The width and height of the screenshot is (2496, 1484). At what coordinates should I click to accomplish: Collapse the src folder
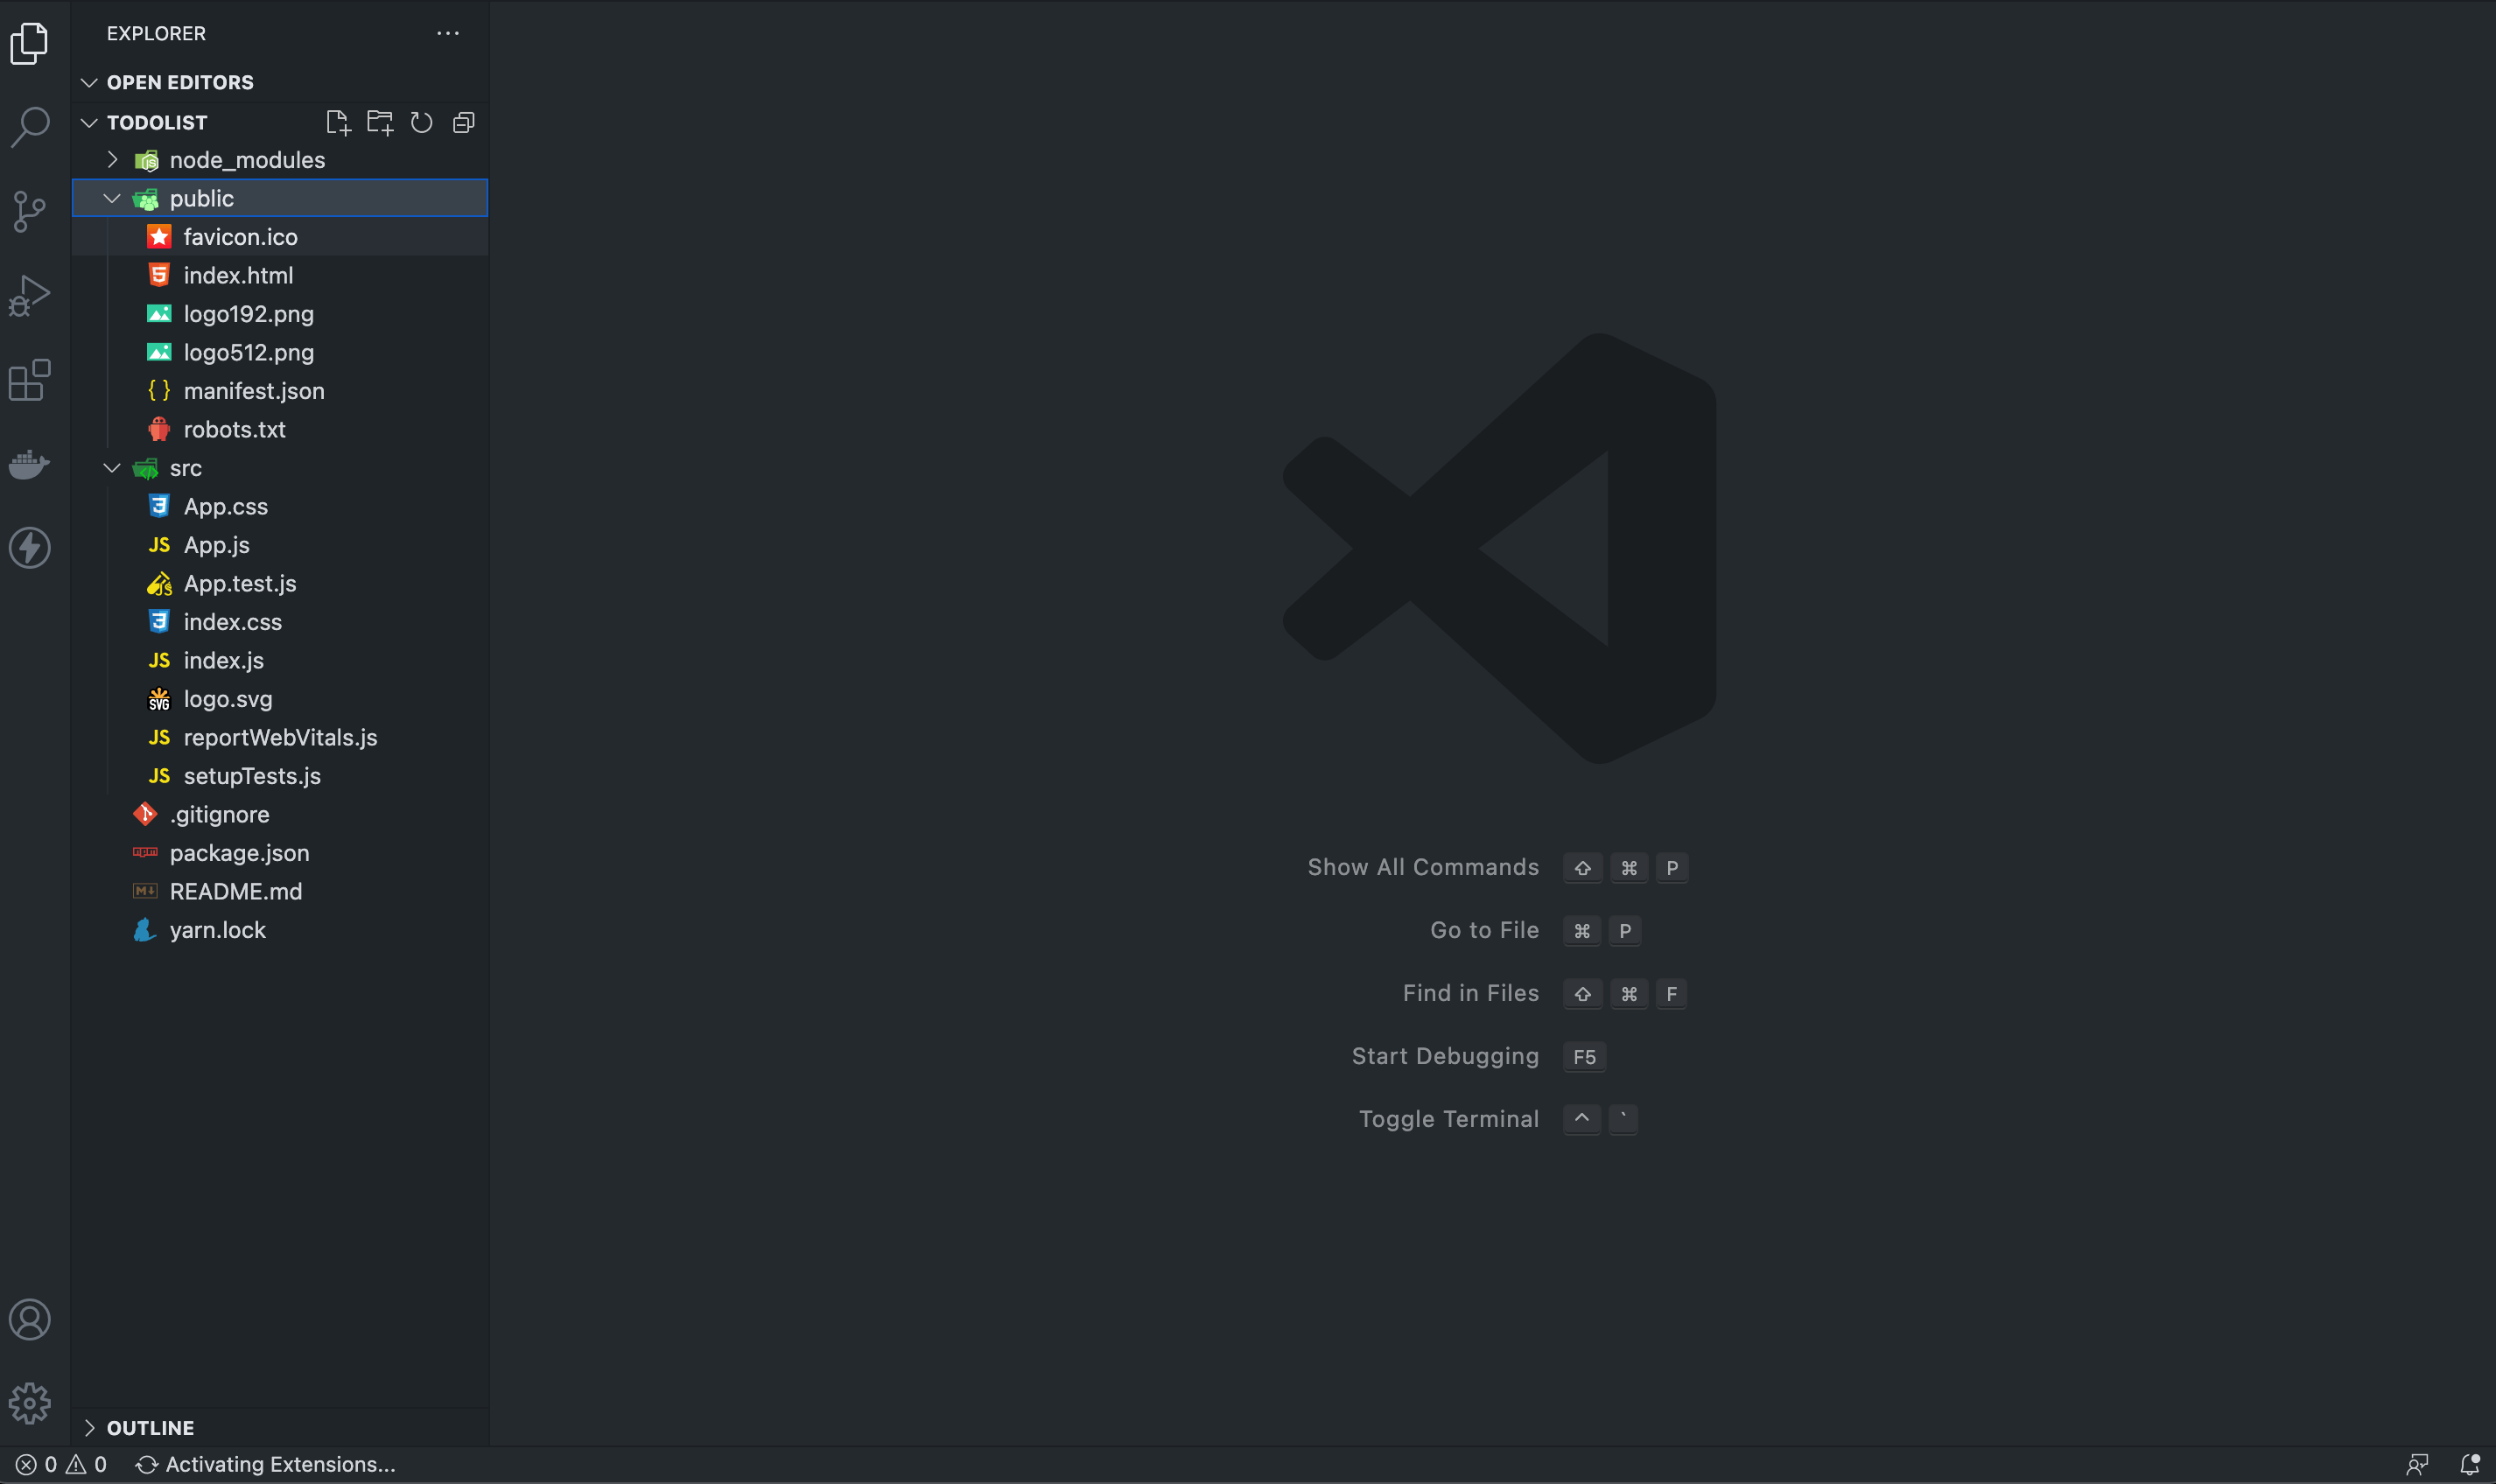point(280,468)
